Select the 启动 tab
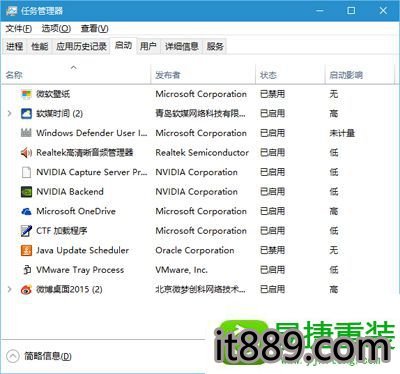400x374 pixels. tap(123, 45)
